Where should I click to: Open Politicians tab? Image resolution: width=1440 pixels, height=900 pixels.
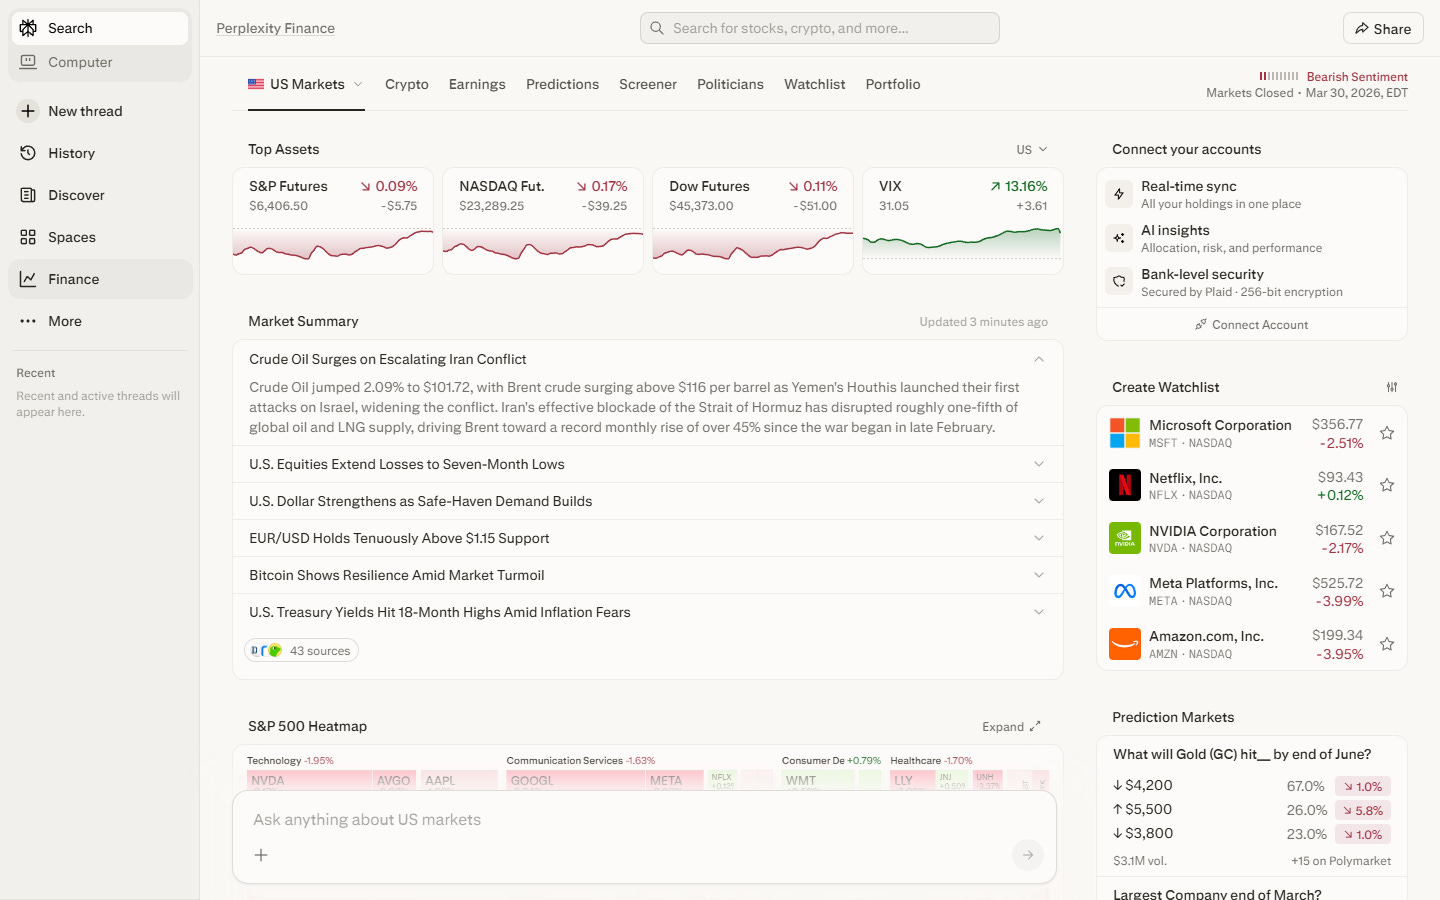pos(730,84)
